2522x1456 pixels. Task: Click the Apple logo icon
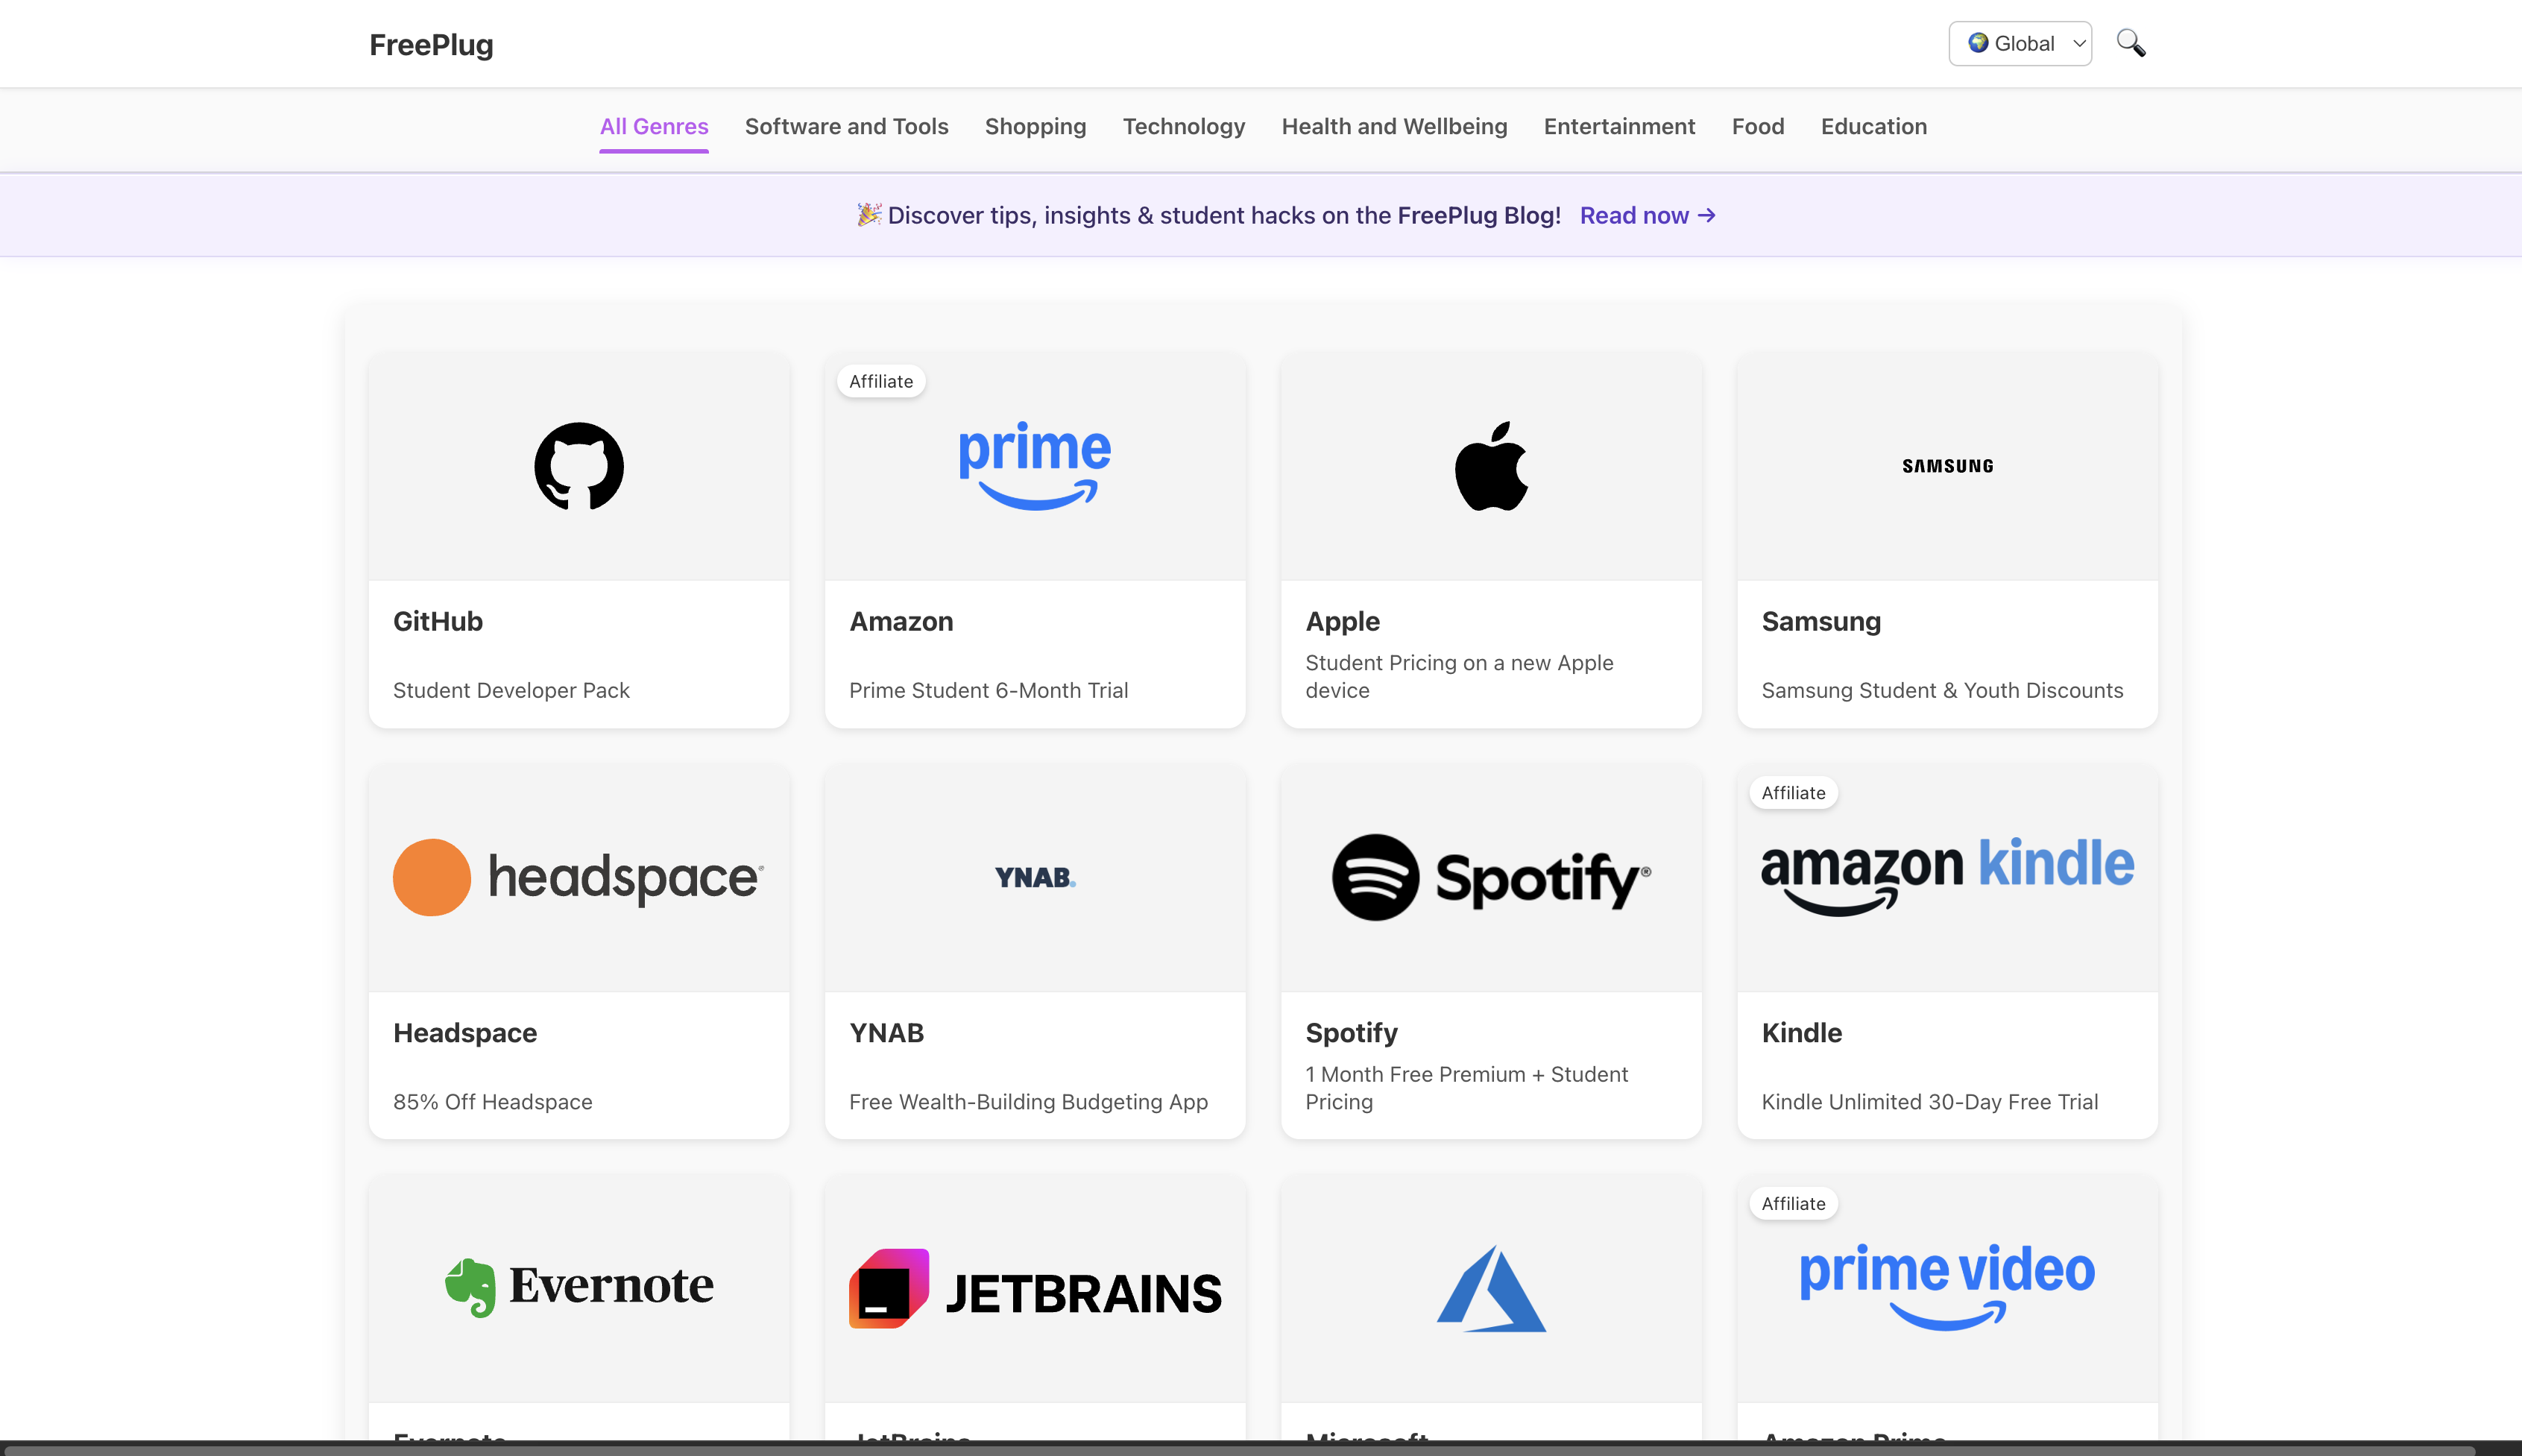click(x=1491, y=466)
